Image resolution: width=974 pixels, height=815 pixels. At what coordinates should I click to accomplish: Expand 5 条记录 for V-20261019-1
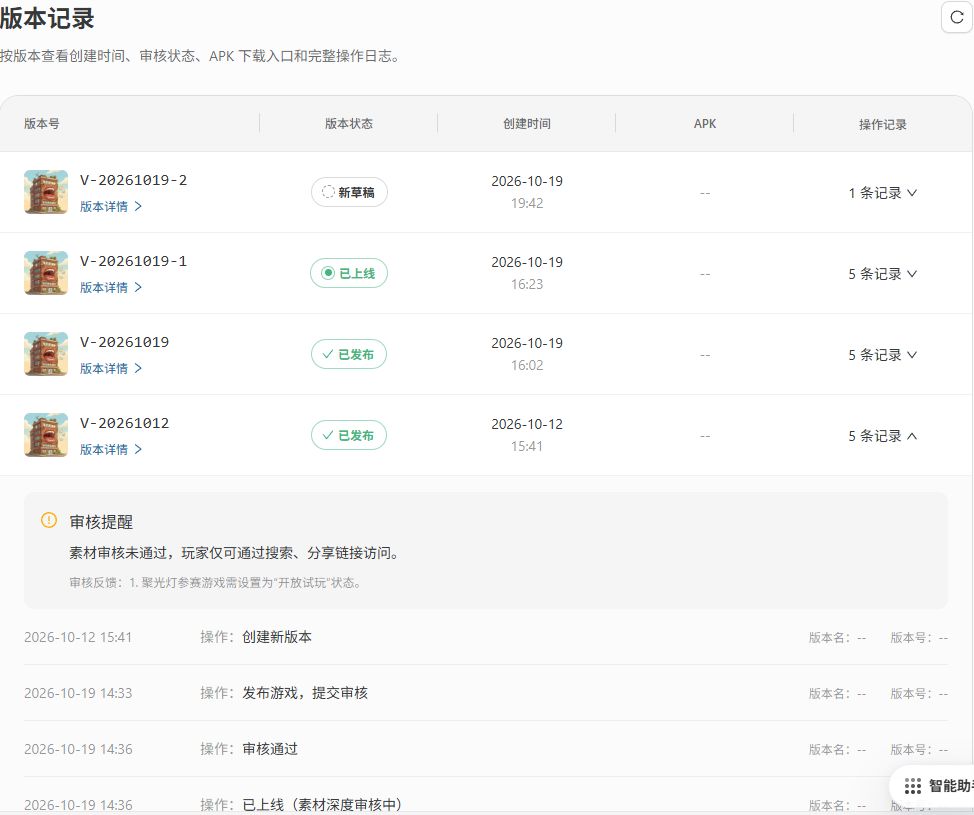click(x=883, y=273)
